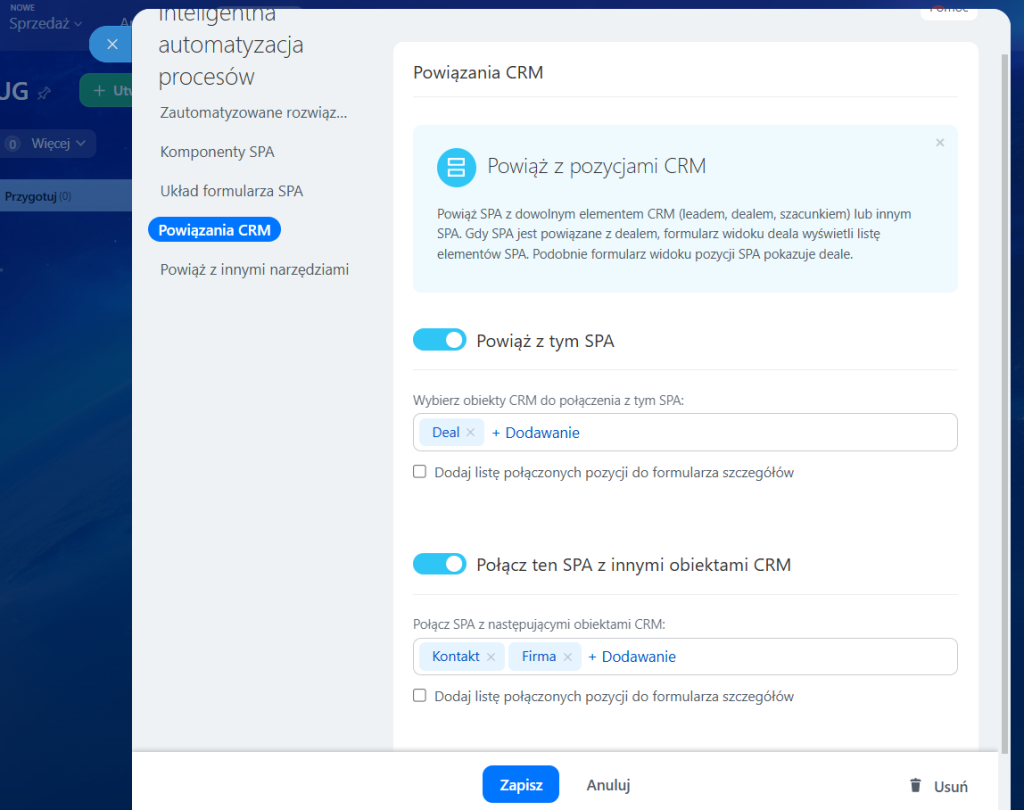Go to 'Układ formularza SPA' section
This screenshot has width=1024, height=810.
231,191
